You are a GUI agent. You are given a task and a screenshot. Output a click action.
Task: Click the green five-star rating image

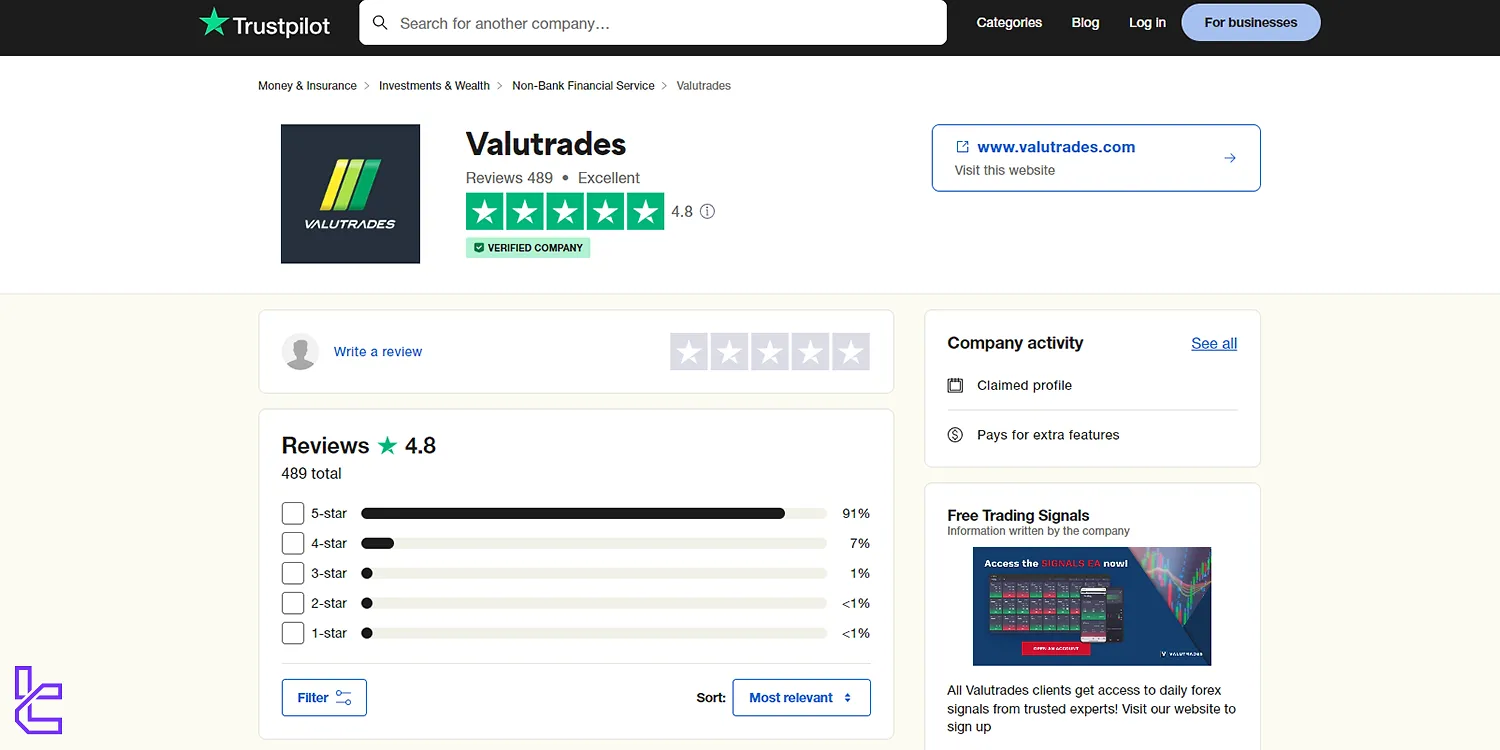tap(565, 212)
